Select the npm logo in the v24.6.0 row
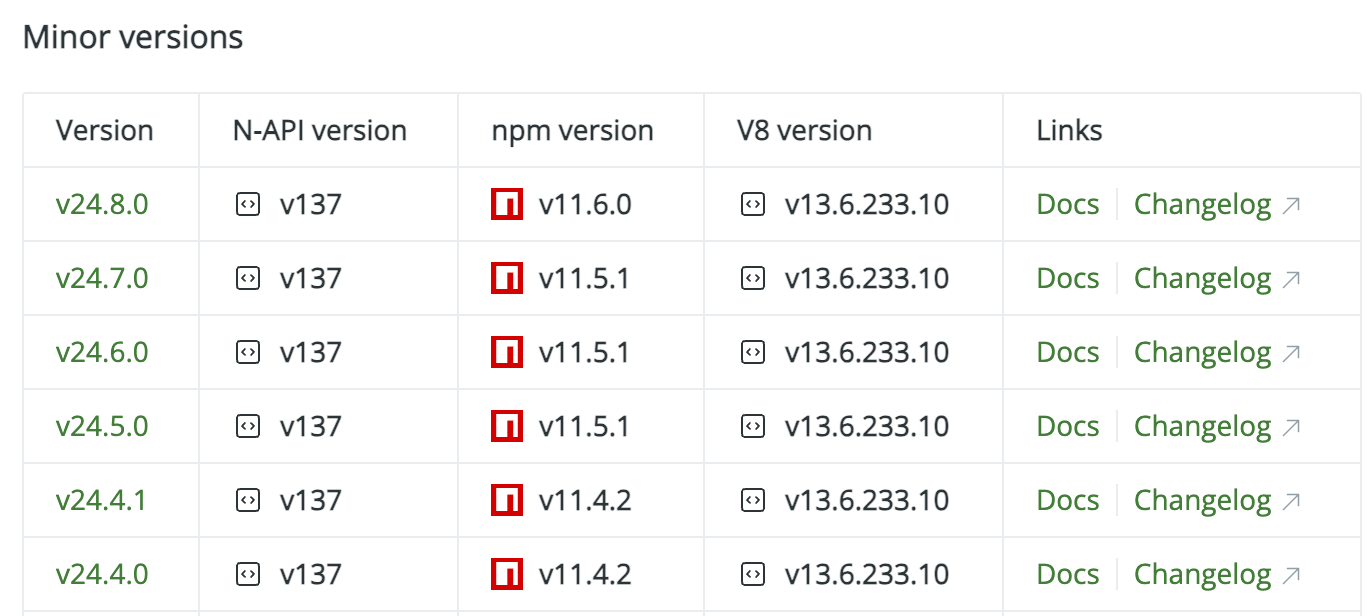The width and height of the screenshot is (1372, 616). [507, 351]
